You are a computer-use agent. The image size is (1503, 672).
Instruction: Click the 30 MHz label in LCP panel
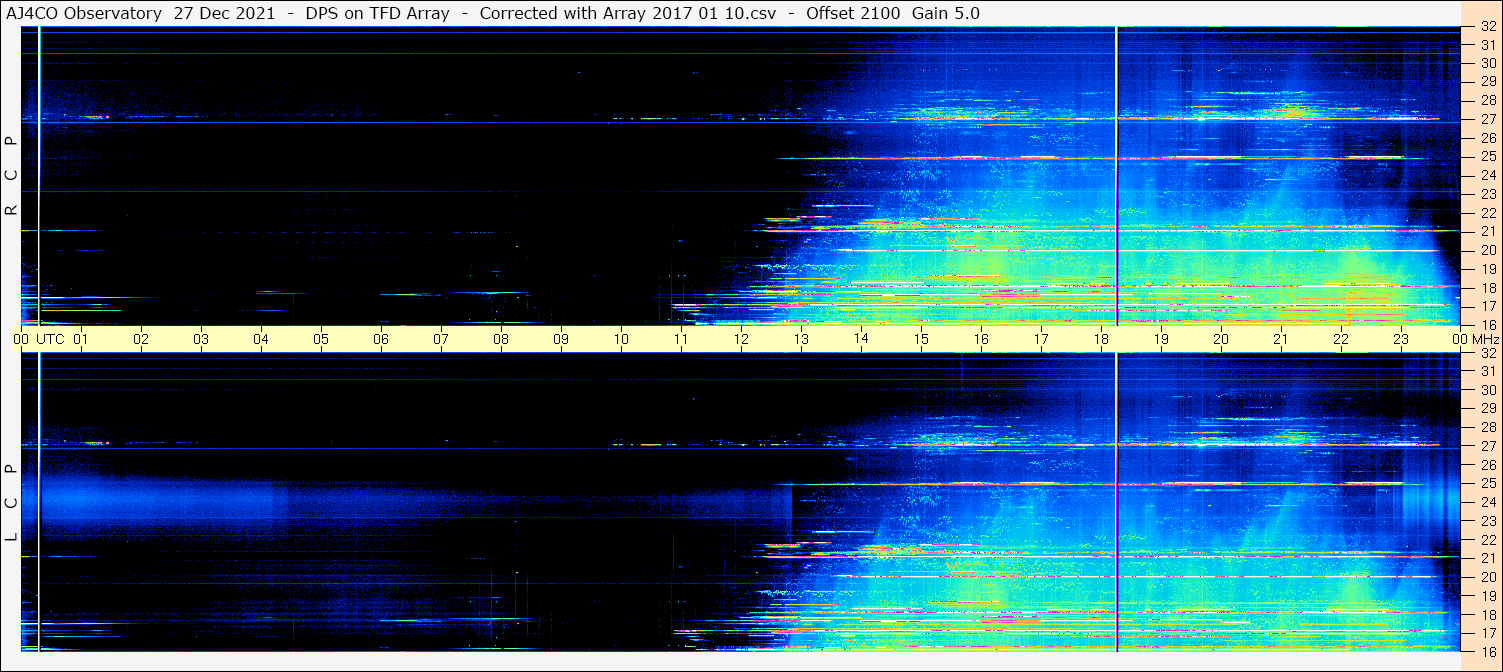tap(1487, 390)
